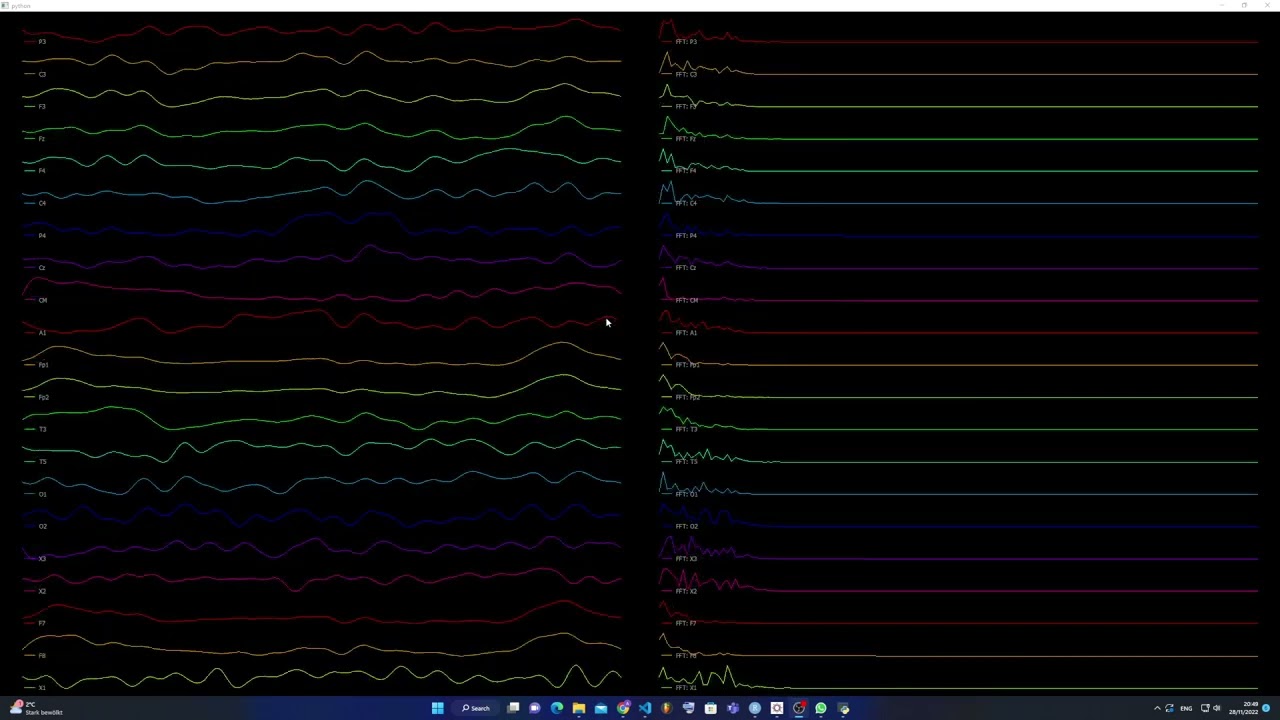Click the FFT: X3 spectrum label
1280x720 pixels.
click(686, 559)
